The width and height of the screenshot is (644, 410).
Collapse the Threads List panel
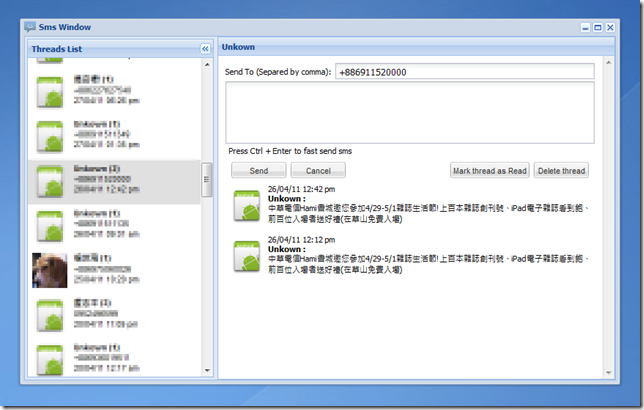pyautogui.click(x=205, y=49)
